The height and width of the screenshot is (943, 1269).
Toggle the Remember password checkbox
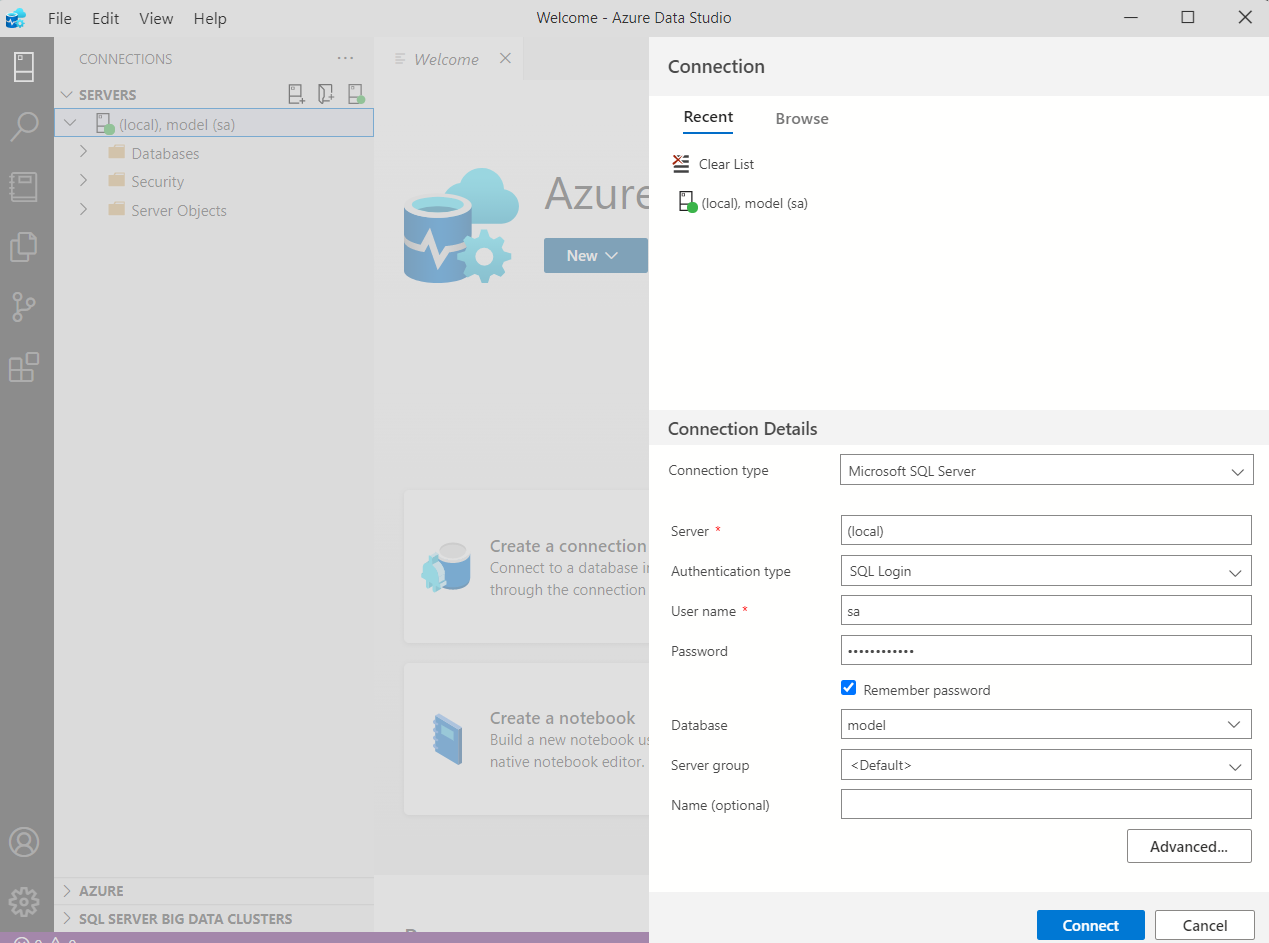pos(849,688)
